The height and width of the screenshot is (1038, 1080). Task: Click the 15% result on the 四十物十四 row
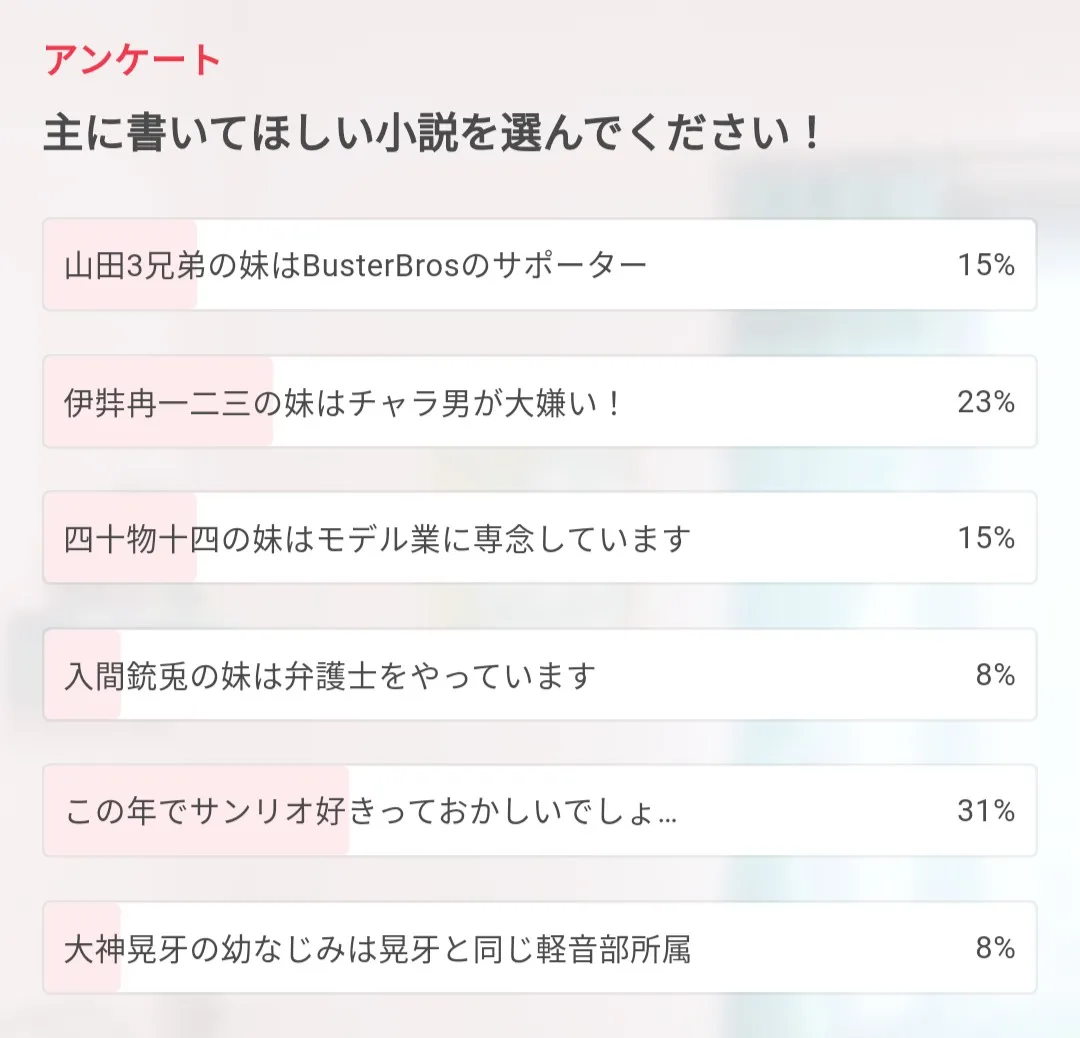point(986,538)
